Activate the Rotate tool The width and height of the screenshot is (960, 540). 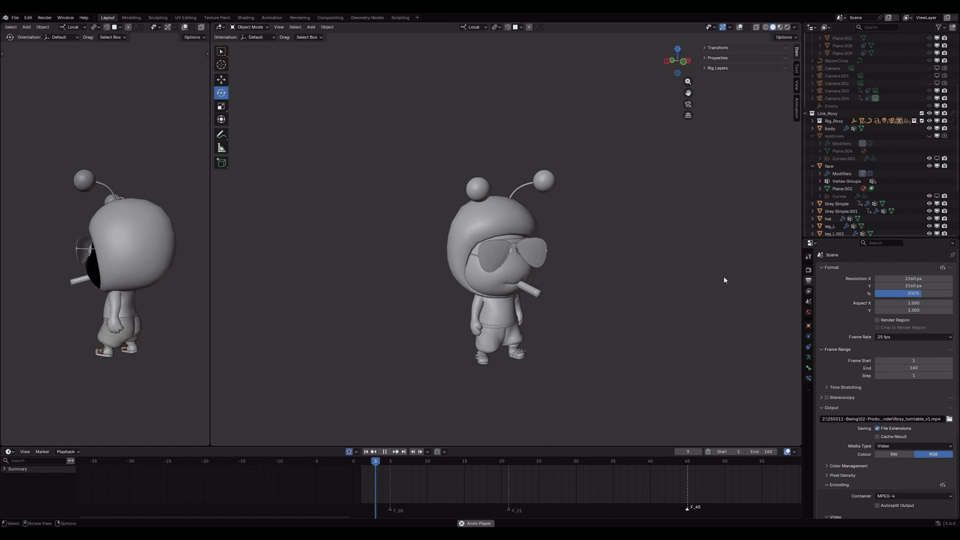tap(221, 93)
